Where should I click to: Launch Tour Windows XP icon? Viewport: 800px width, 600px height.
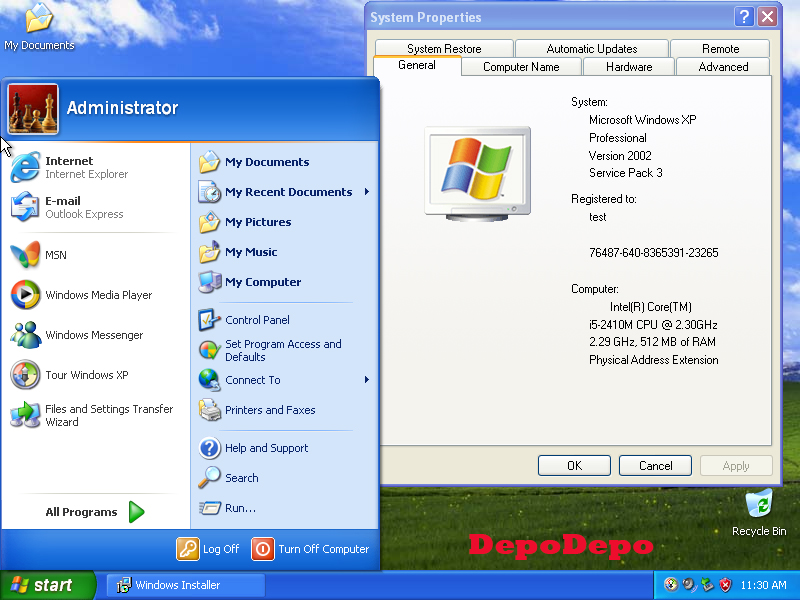pyautogui.click(x=25, y=374)
